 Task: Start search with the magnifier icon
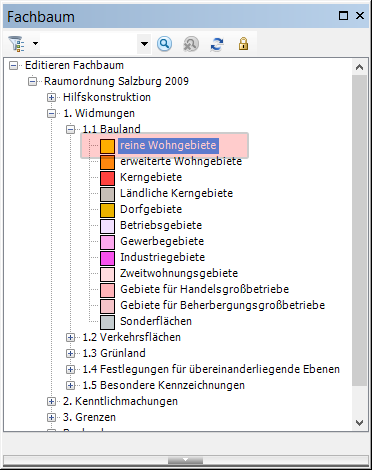(x=164, y=44)
